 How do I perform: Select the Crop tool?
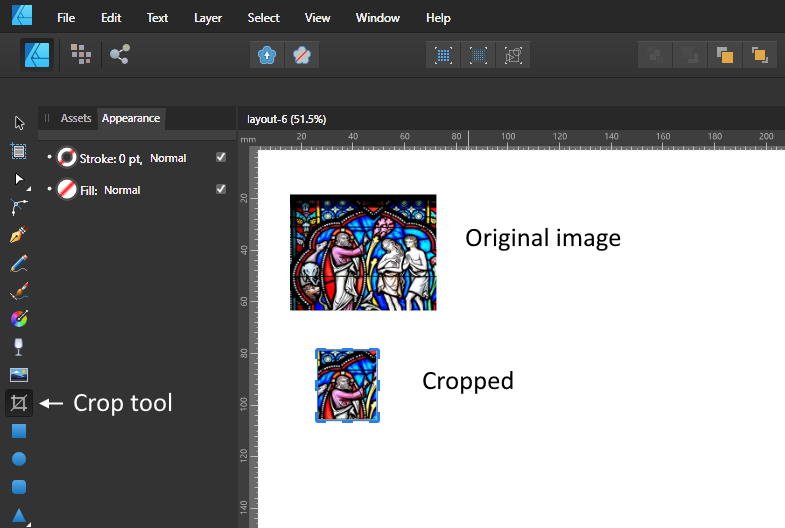(x=19, y=403)
